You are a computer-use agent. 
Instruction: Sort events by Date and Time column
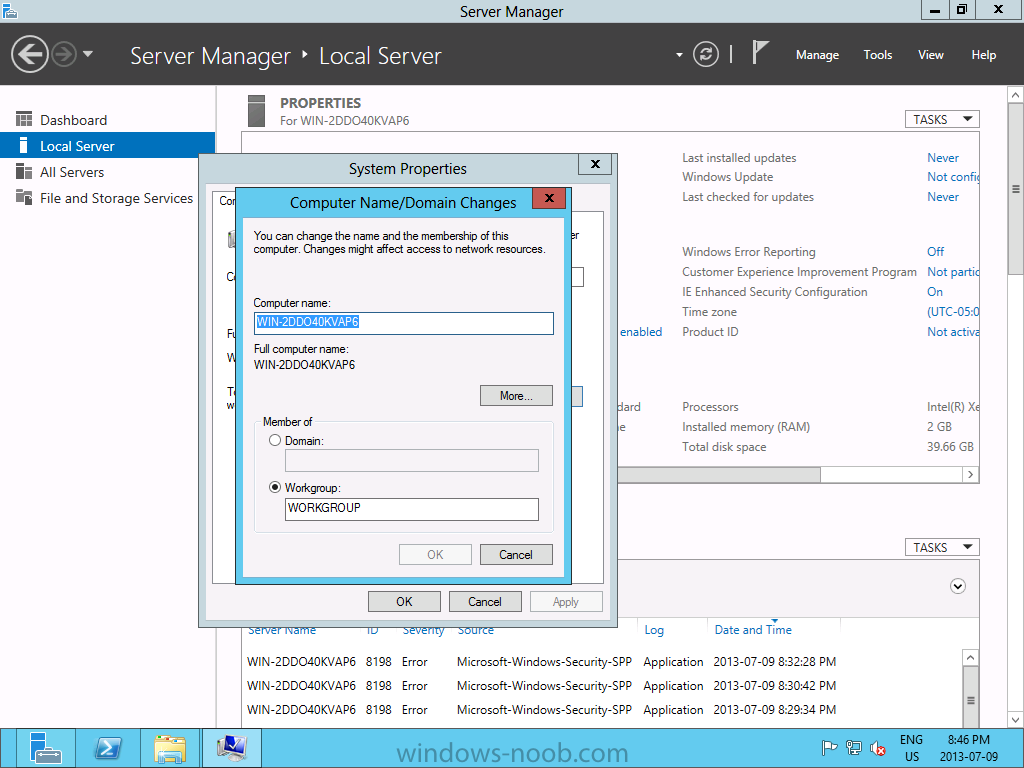753,630
